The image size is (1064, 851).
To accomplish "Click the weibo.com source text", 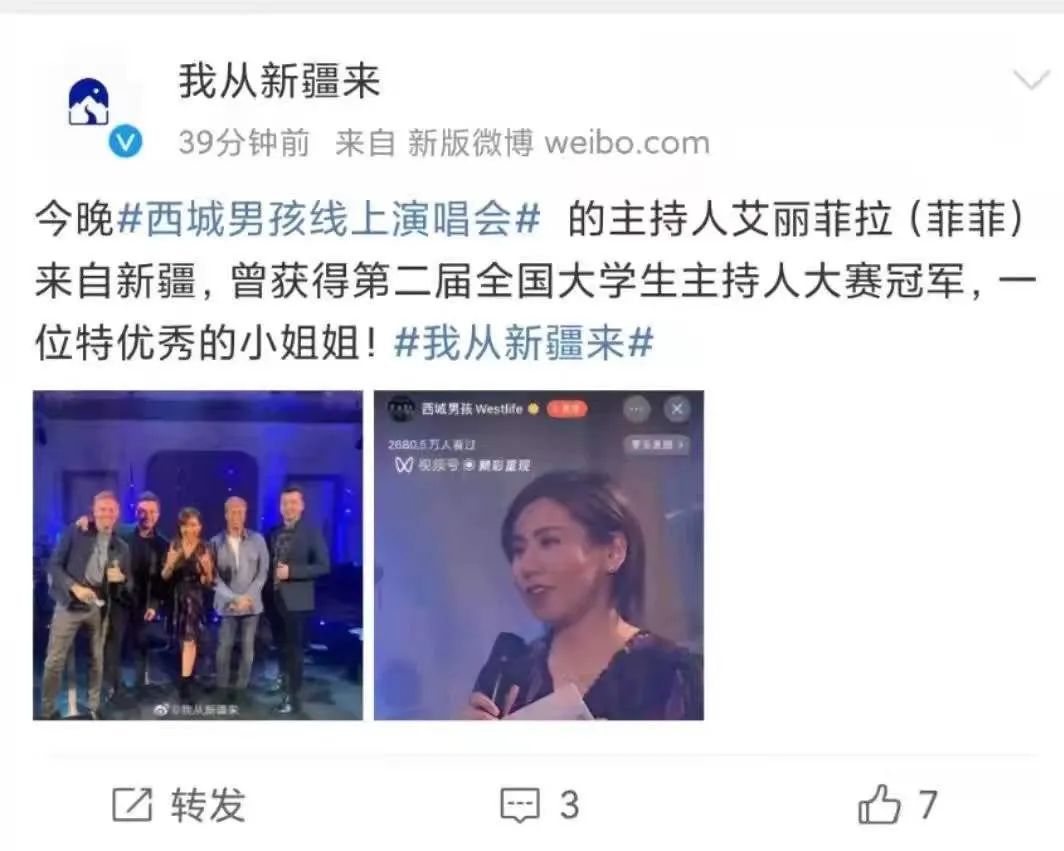I will [x=627, y=143].
